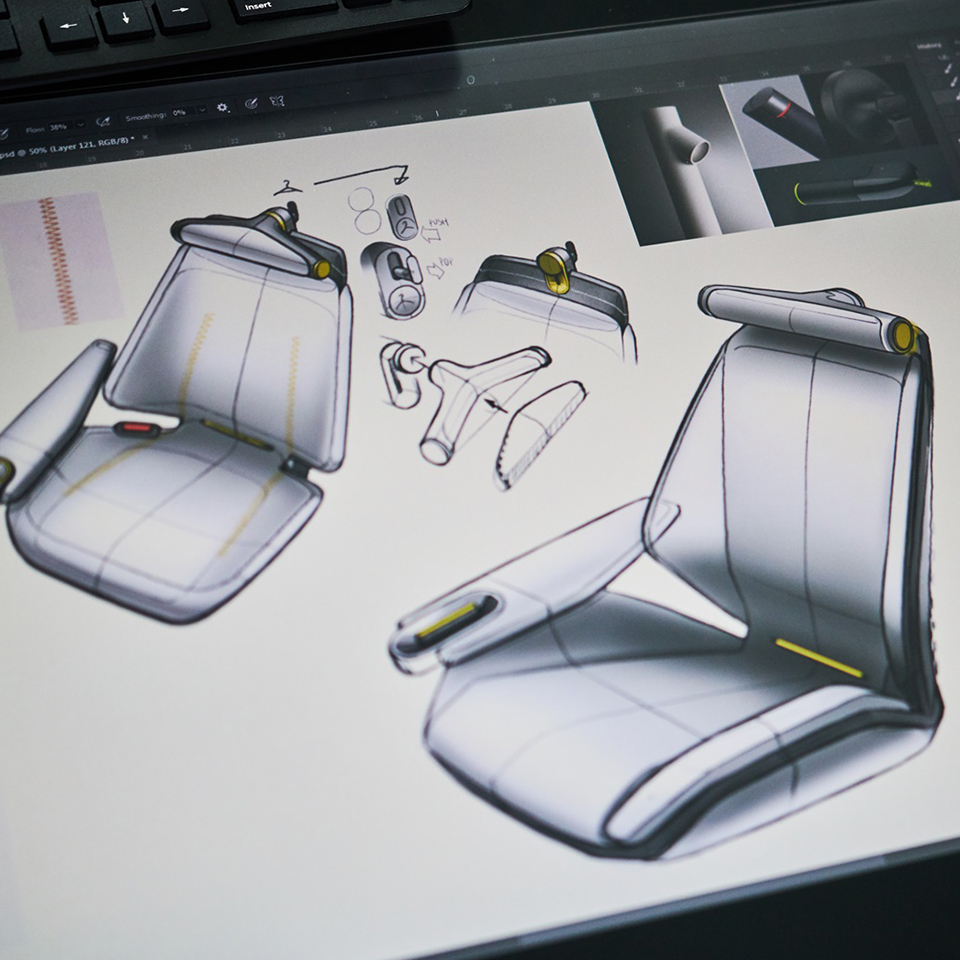Enable airbrush mode in the brush options bar

[x=253, y=103]
